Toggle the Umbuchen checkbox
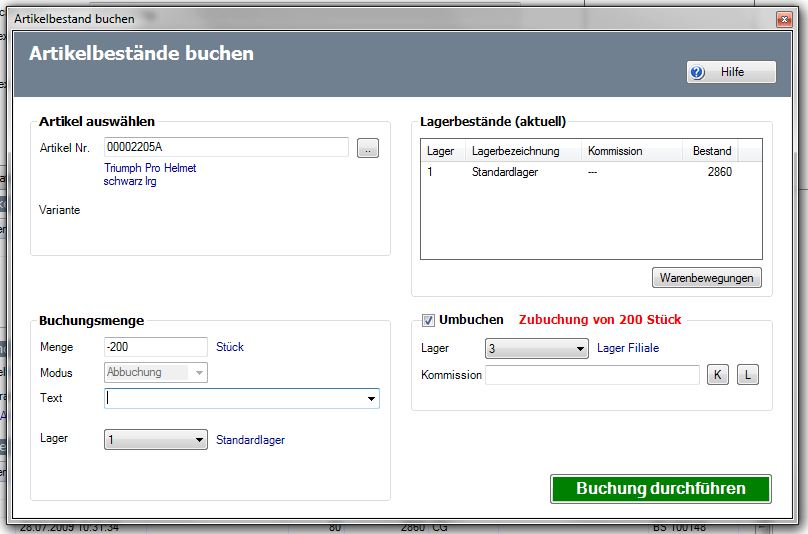 429,320
